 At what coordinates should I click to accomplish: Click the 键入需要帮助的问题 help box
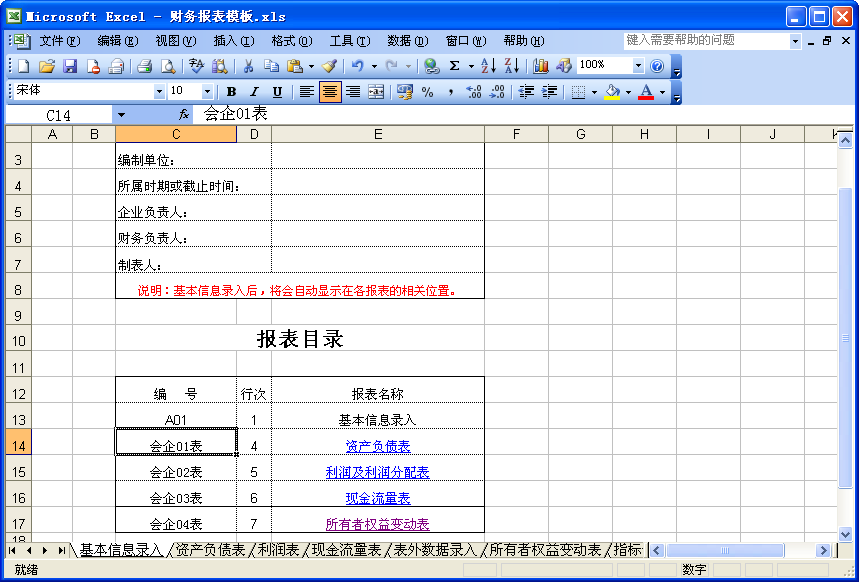(x=706, y=41)
